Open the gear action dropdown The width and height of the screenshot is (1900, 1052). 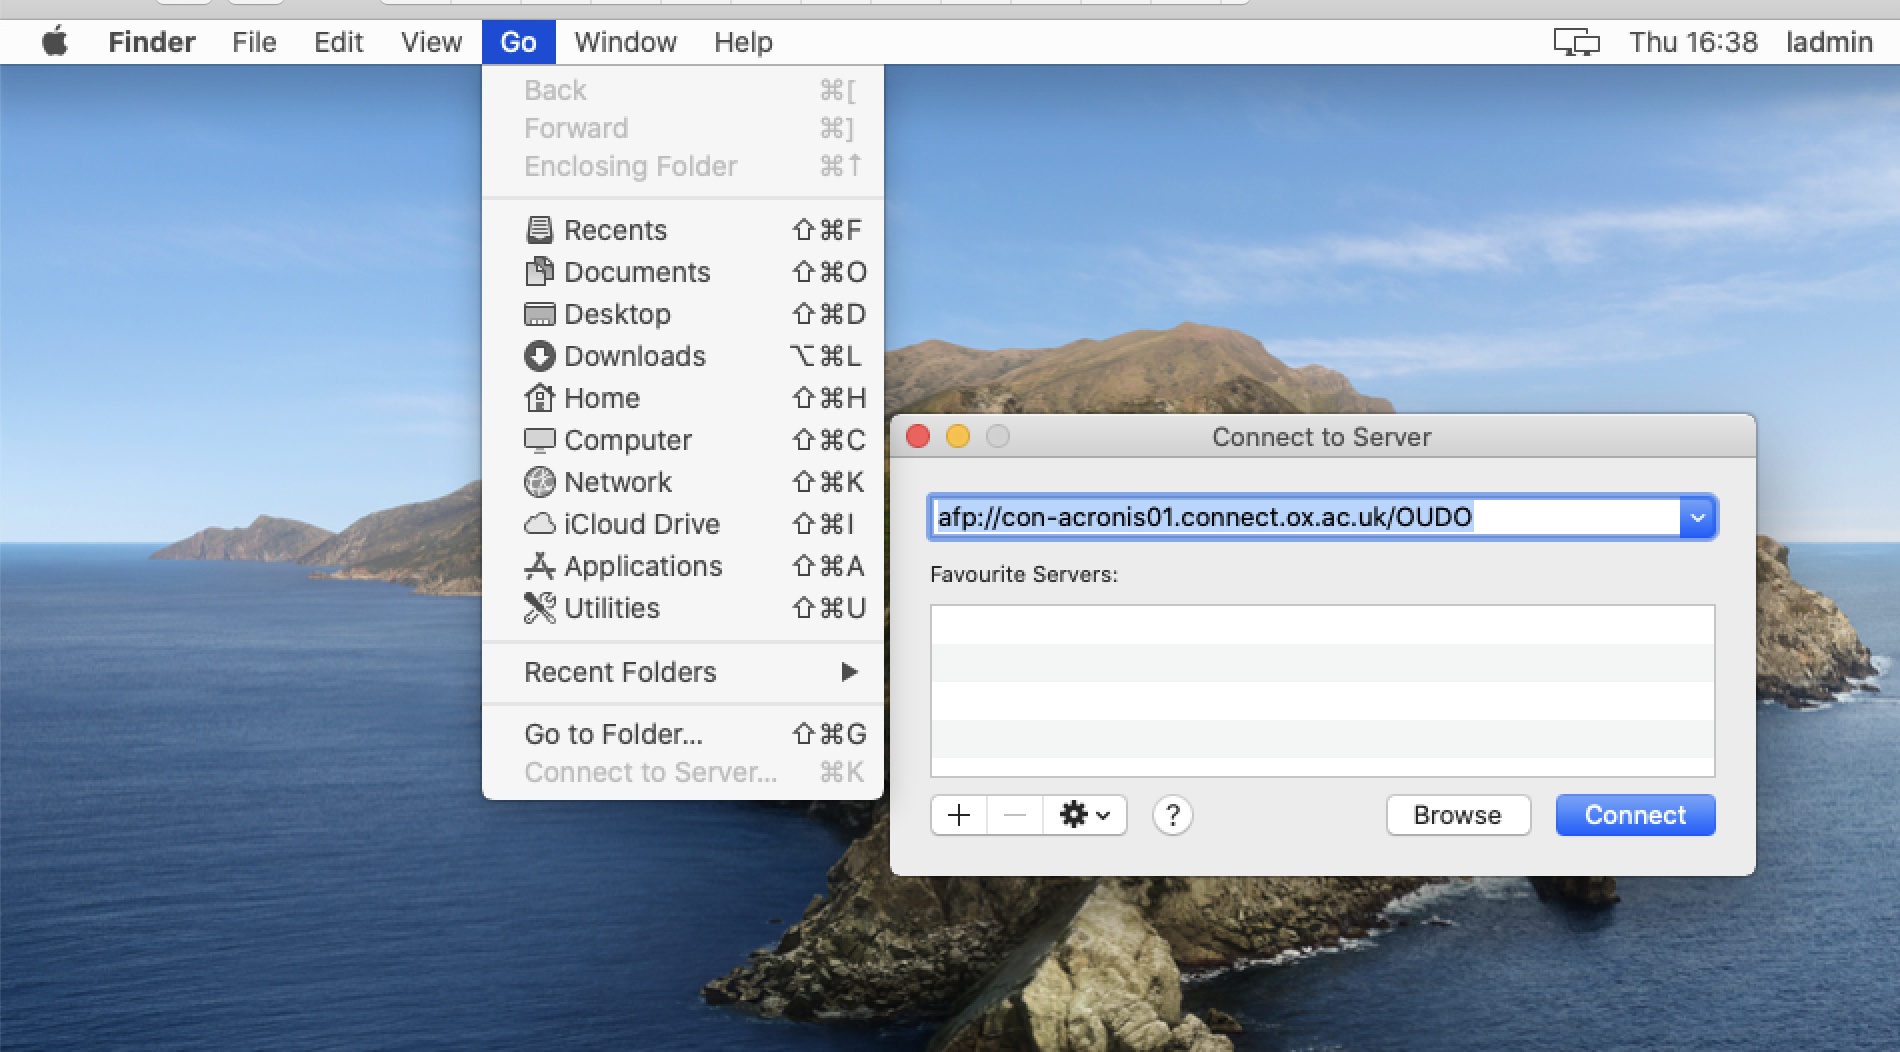tap(1084, 815)
